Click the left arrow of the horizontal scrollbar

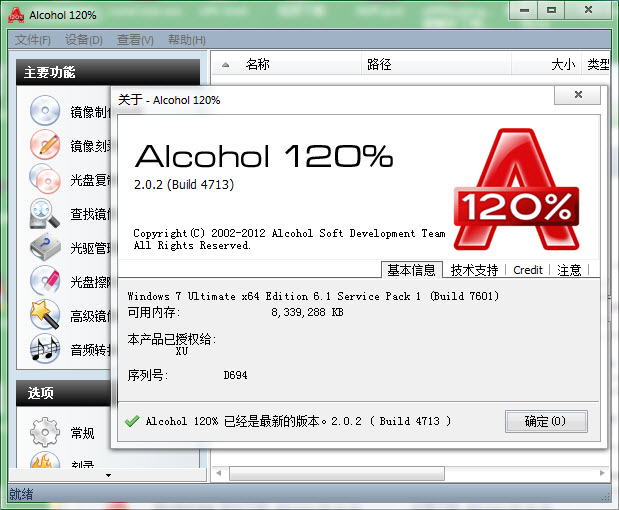click(219, 473)
